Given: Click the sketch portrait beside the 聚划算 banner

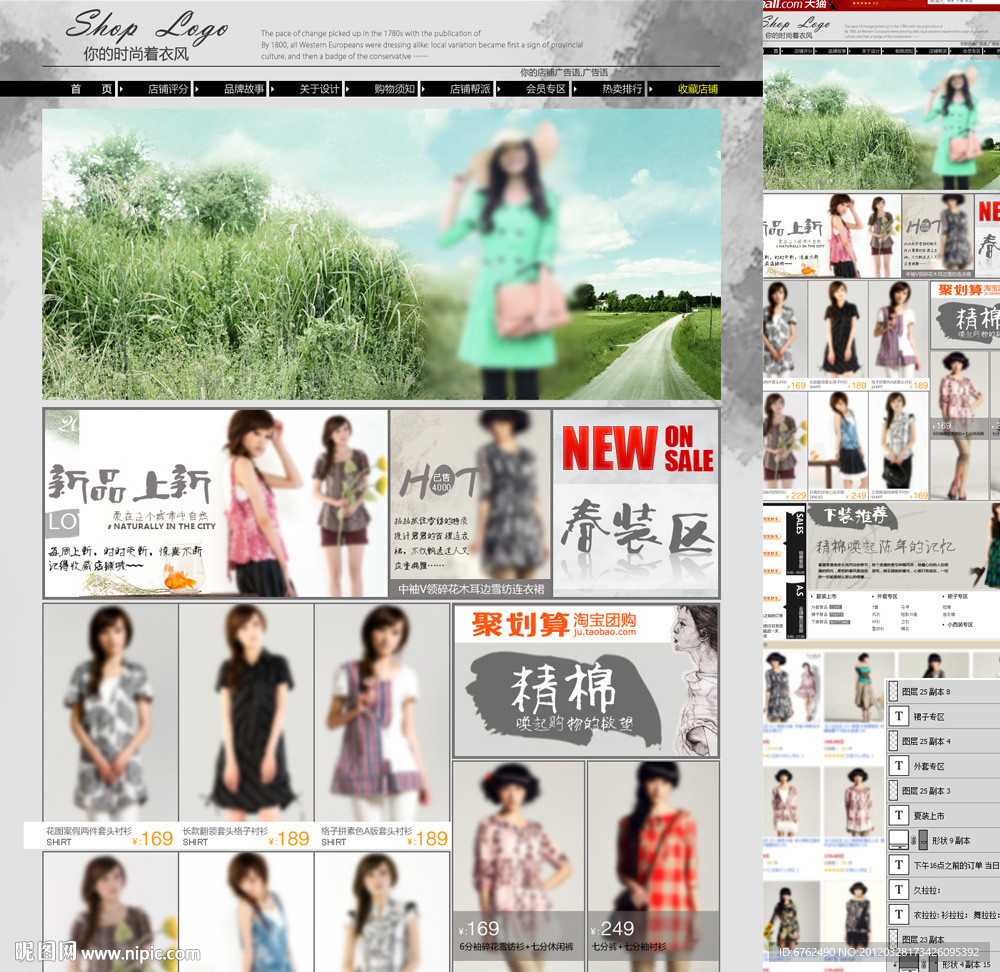Looking at the screenshot, I should pos(695,681).
